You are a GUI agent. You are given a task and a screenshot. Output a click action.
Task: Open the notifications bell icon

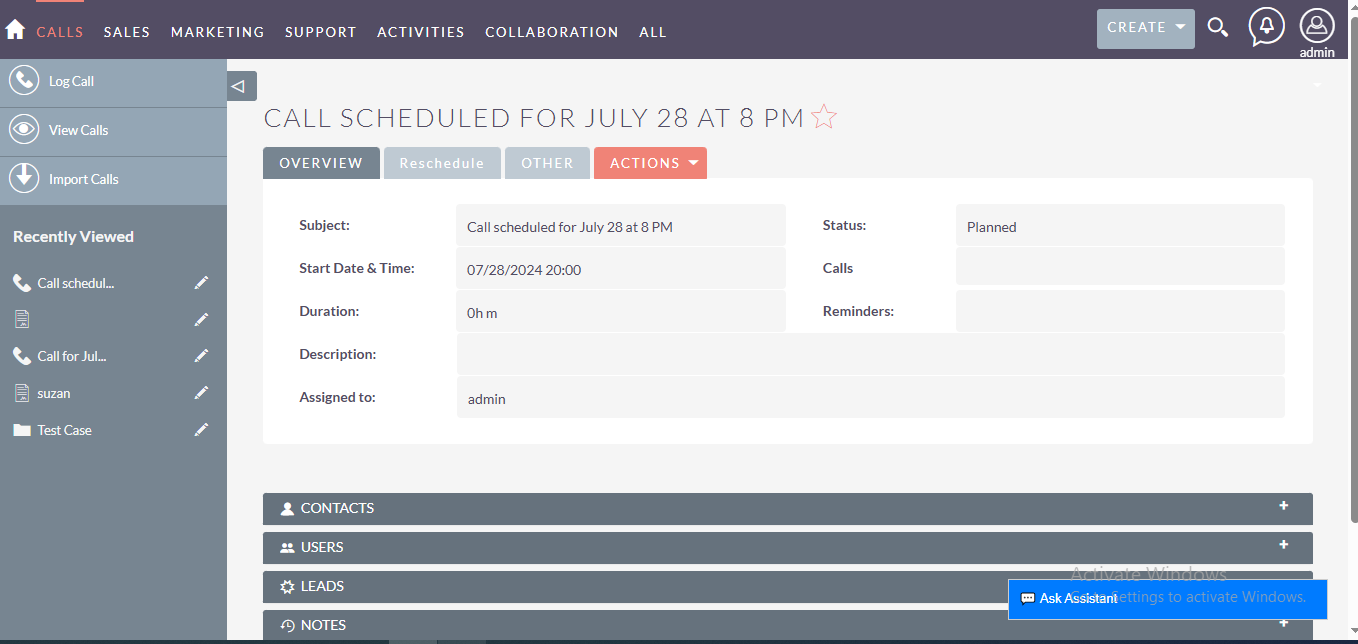tap(1267, 27)
